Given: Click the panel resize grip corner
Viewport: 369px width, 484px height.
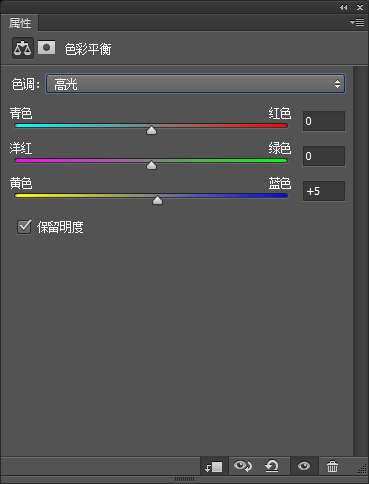Looking at the screenshot, I should 362,469.
